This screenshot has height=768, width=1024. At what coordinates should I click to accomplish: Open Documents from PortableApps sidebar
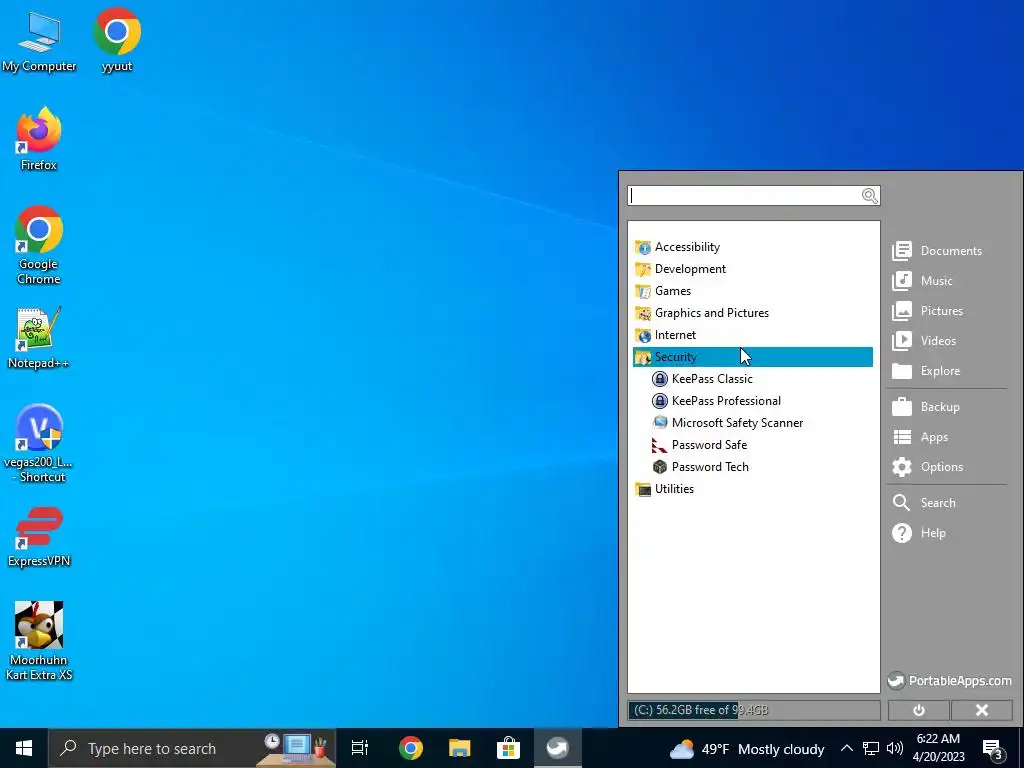coord(937,251)
